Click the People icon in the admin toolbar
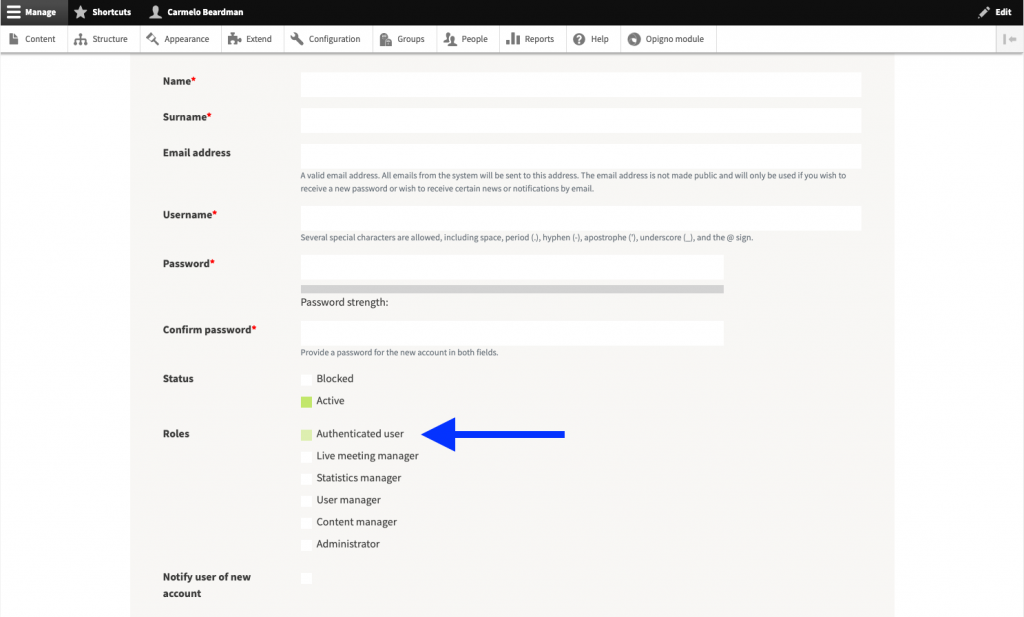The width and height of the screenshot is (1024, 617). 450,39
